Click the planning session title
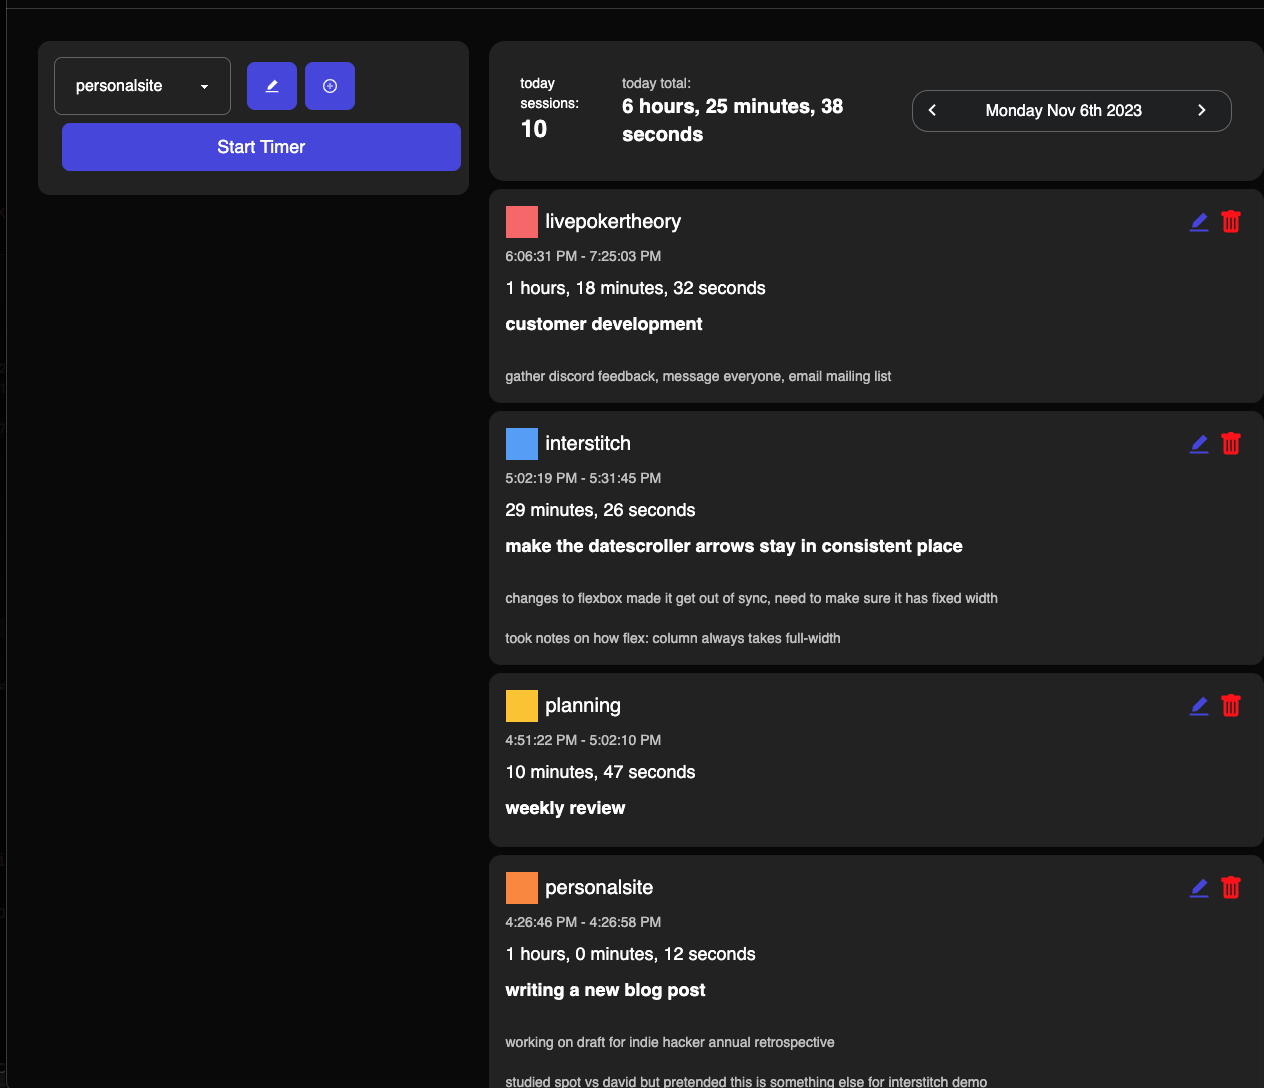This screenshot has height=1088, width=1264. [583, 706]
